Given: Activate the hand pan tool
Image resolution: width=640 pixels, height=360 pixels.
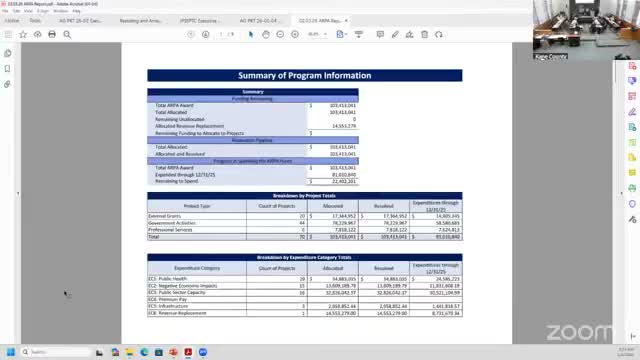Looking at the screenshot, I should pyautogui.click(x=266, y=35).
